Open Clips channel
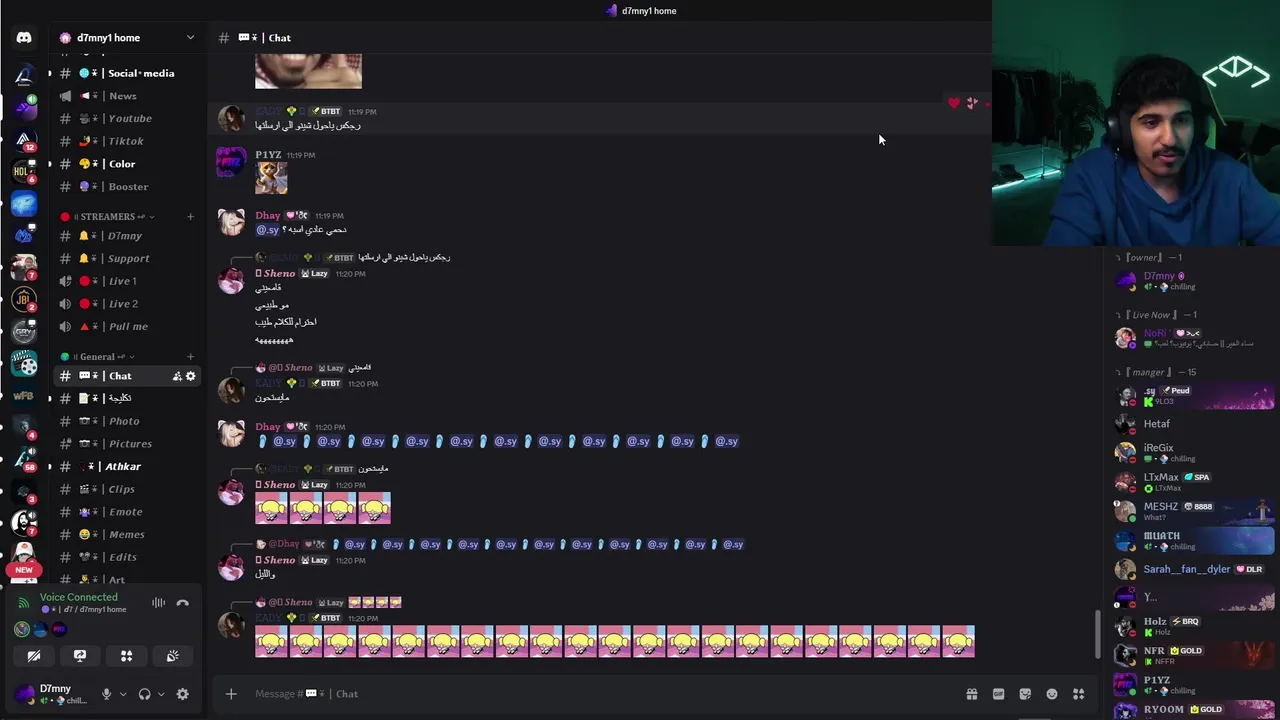The image size is (1280, 720). [128, 489]
